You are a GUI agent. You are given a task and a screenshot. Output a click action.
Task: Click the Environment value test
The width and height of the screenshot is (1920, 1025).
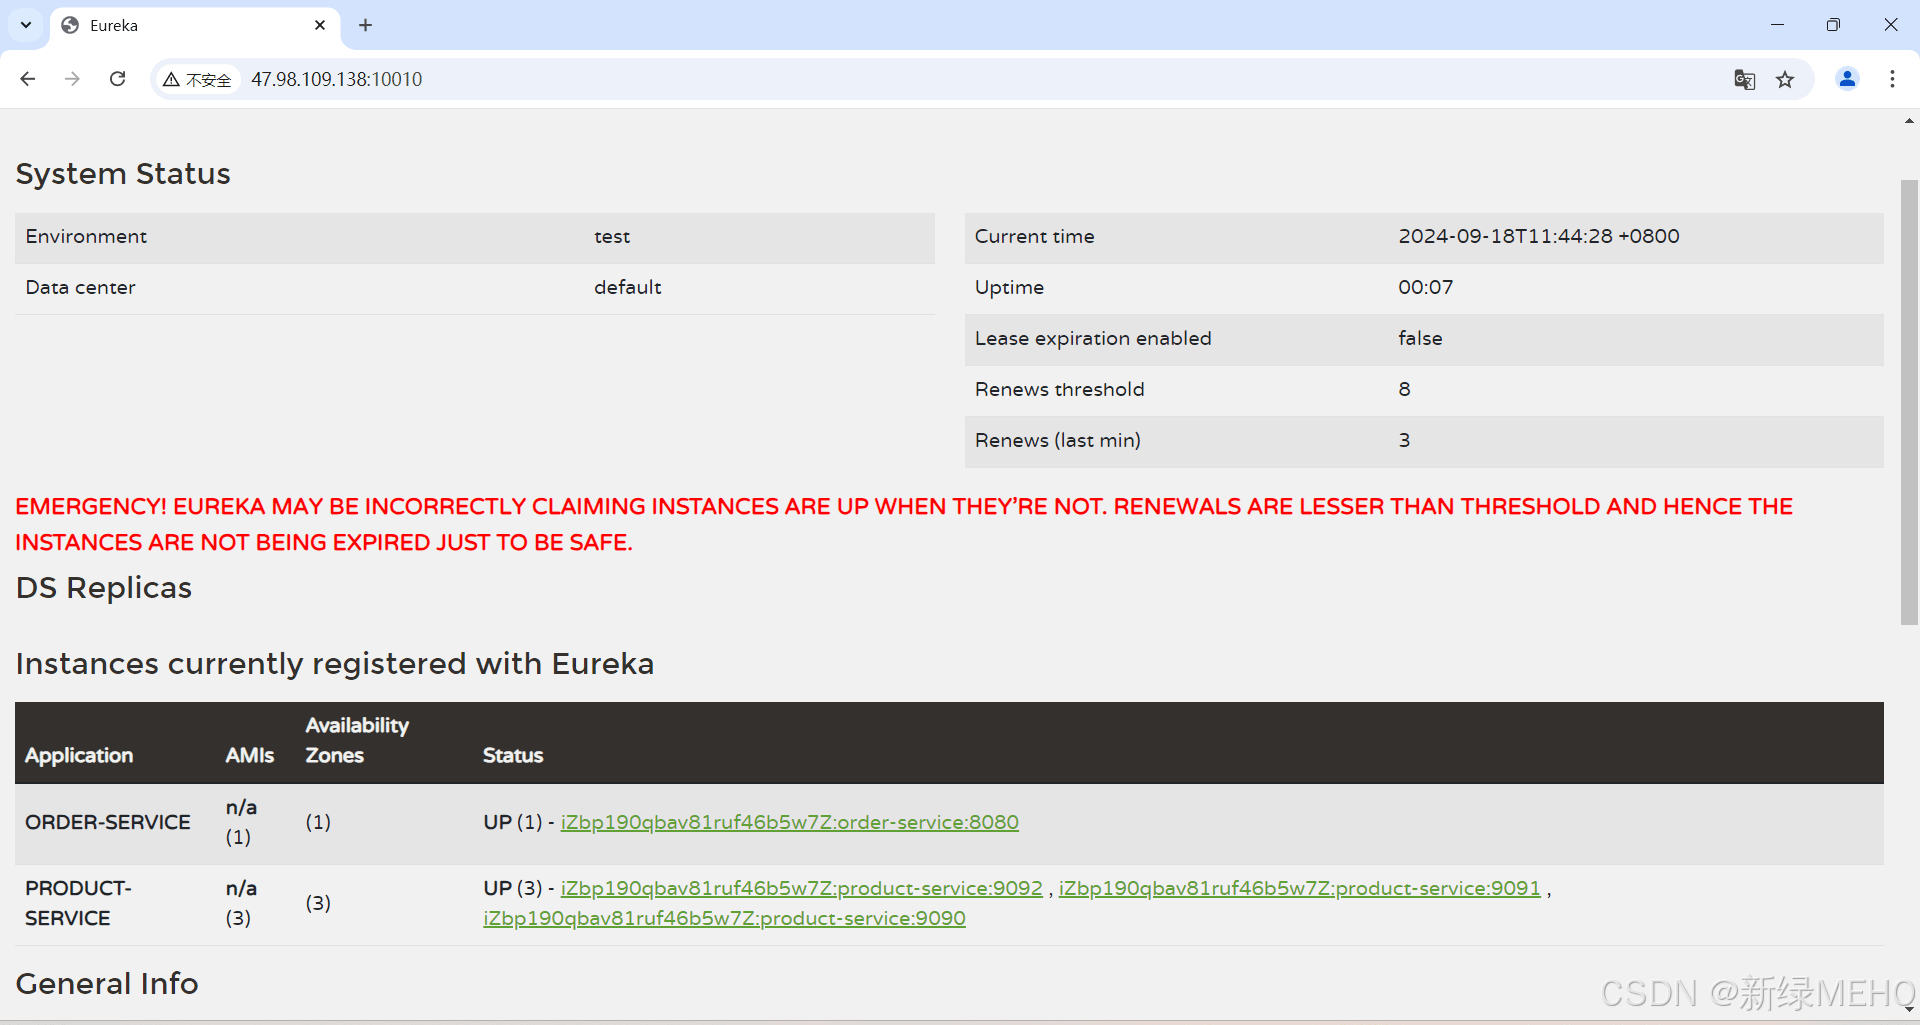point(612,236)
